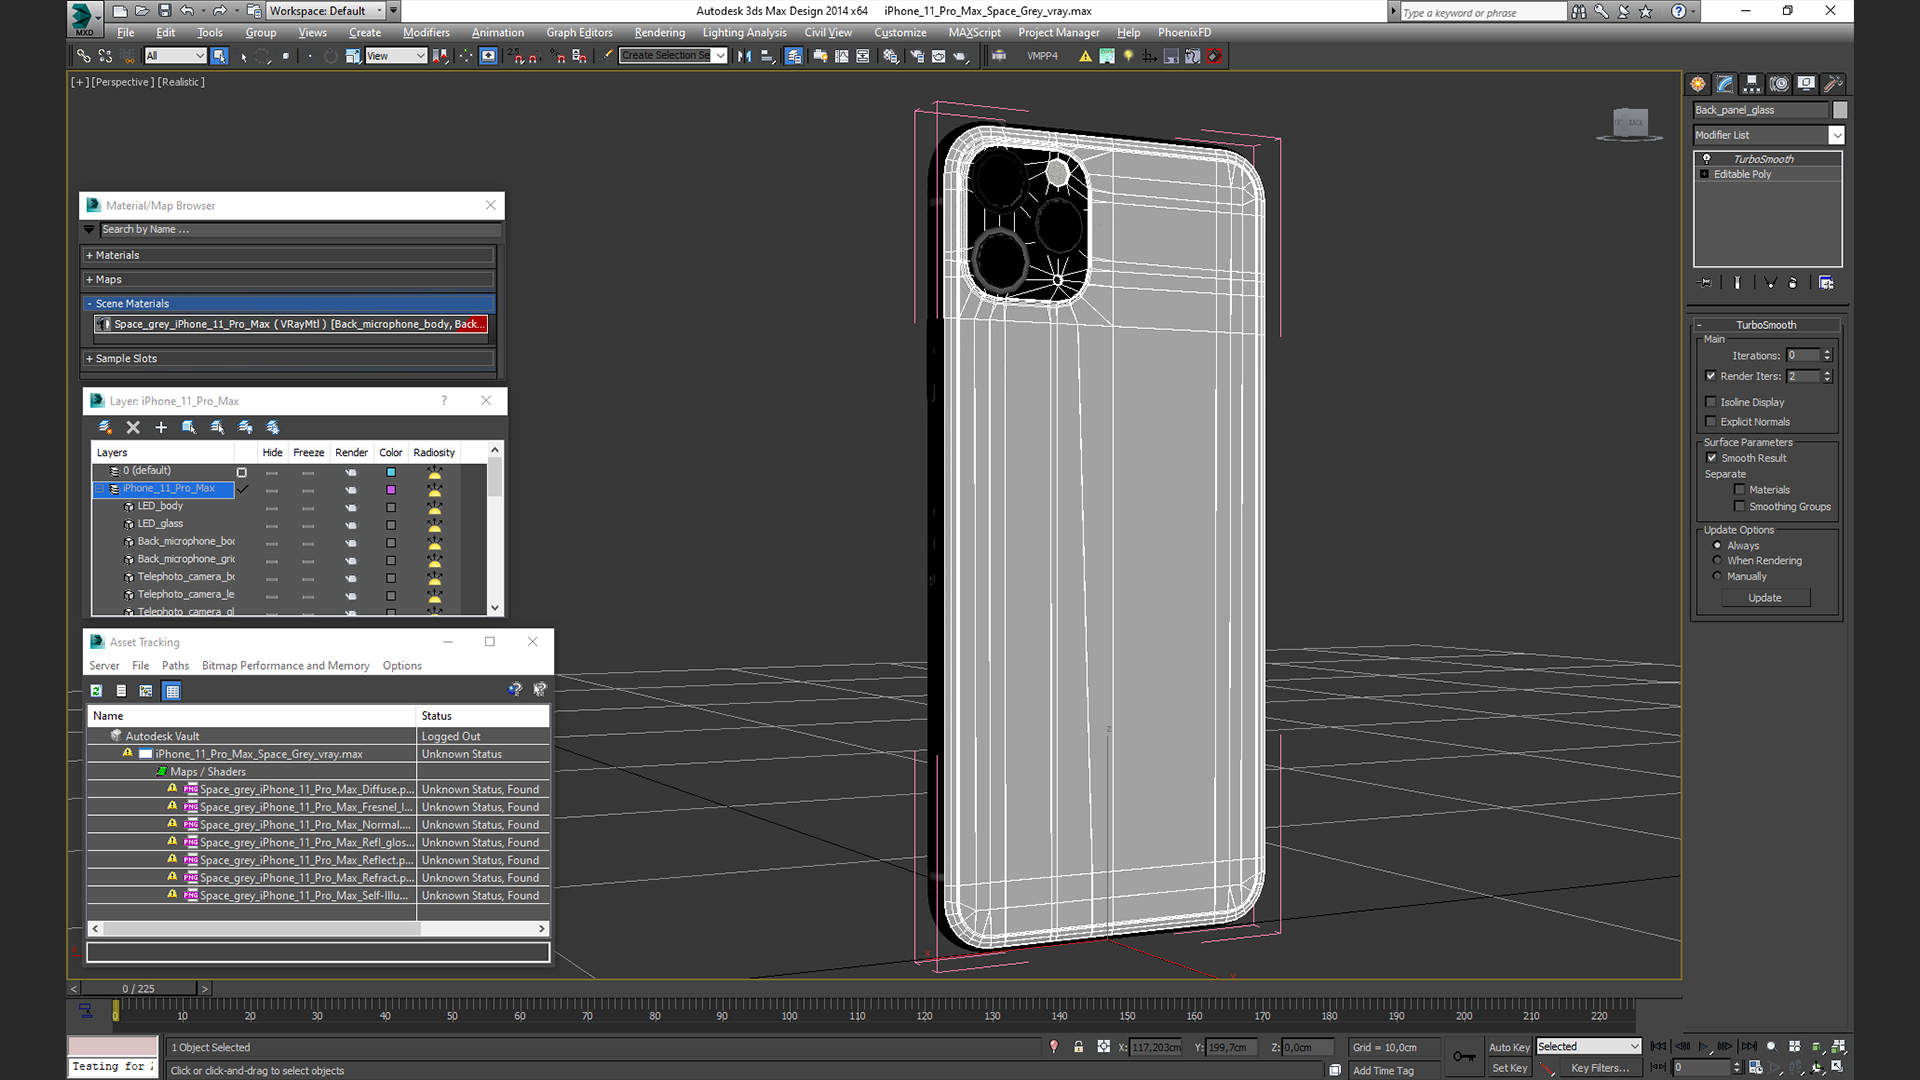Open the Rendering menu
The width and height of the screenshot is (1920, 1080).
click(x=660, y=33)
